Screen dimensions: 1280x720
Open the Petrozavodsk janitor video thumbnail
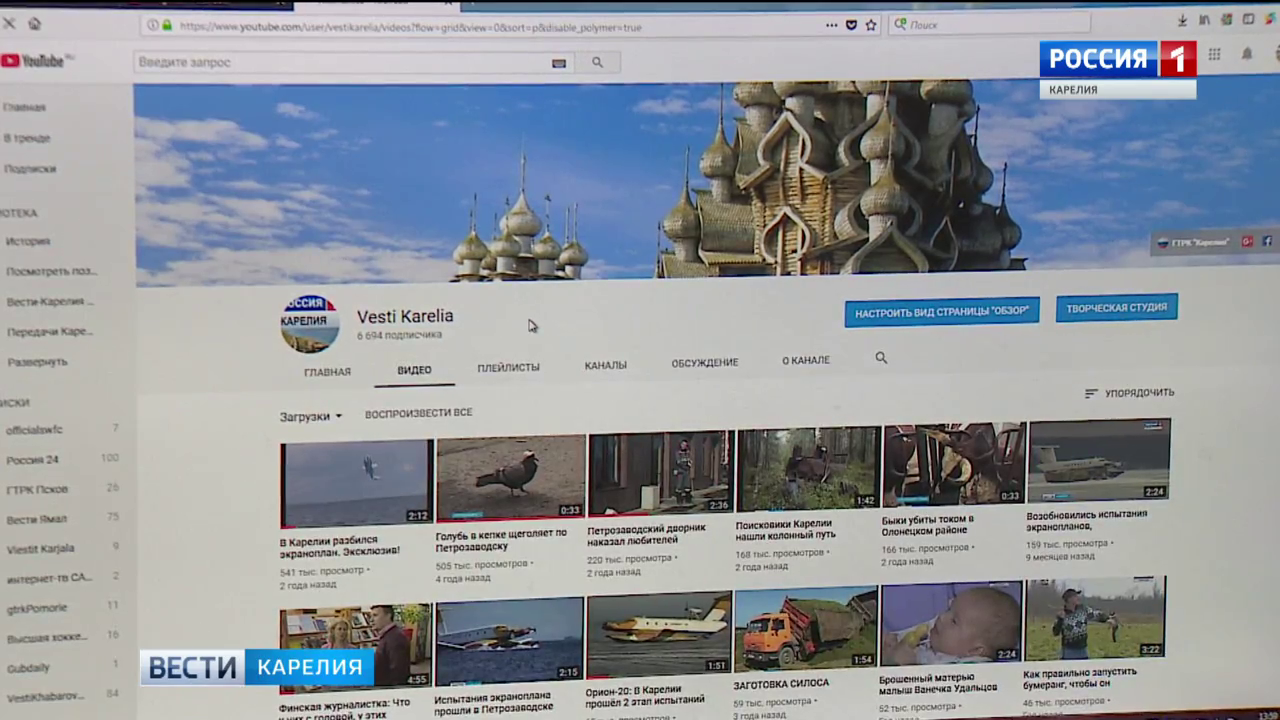point(661,473)
